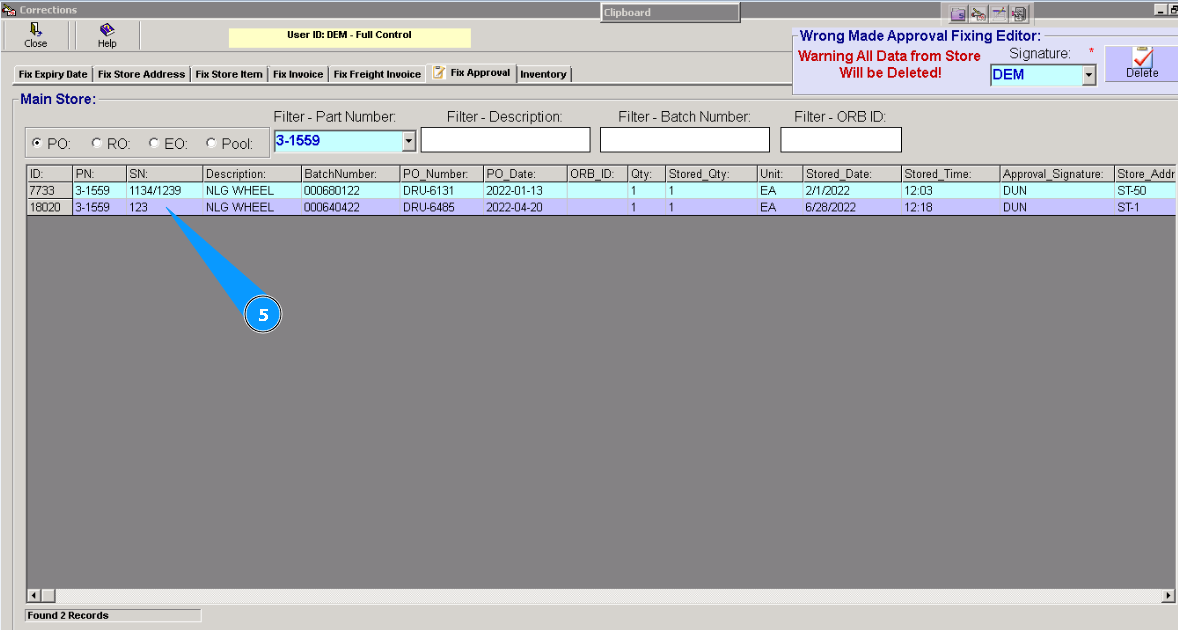Click stored time cell 12:18

tap(950, 207)
